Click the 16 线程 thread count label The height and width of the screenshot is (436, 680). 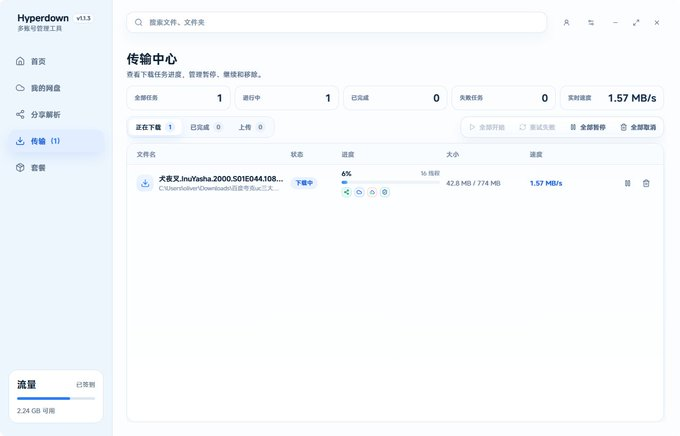(430, 173)
